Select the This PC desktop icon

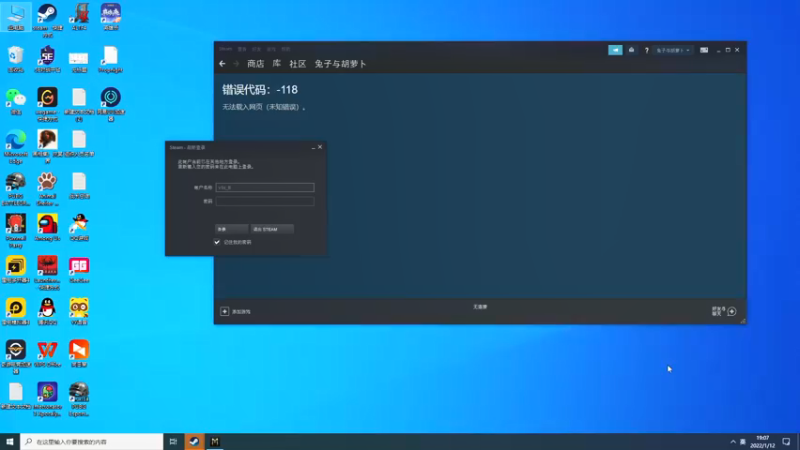16,16
